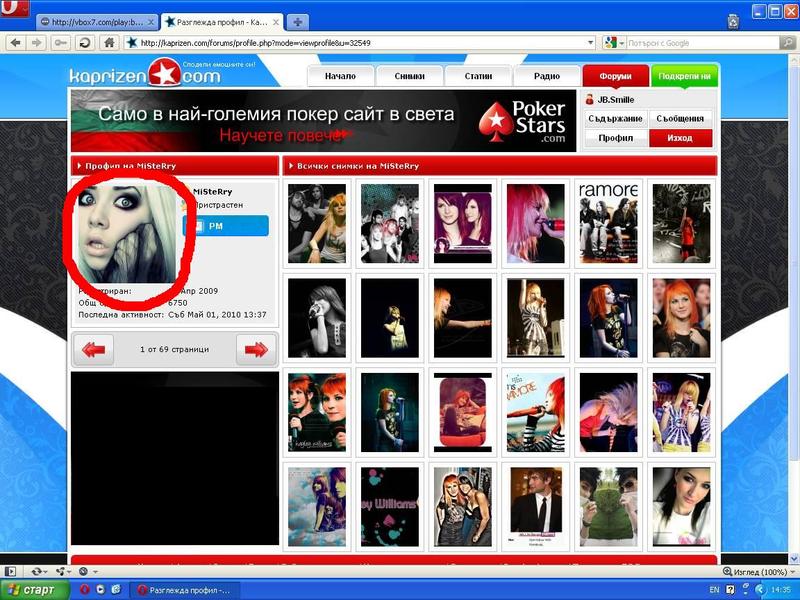Open the Изглед (100%) zoom dropdown
Screen dimensions: 800x600
[759, 572]
